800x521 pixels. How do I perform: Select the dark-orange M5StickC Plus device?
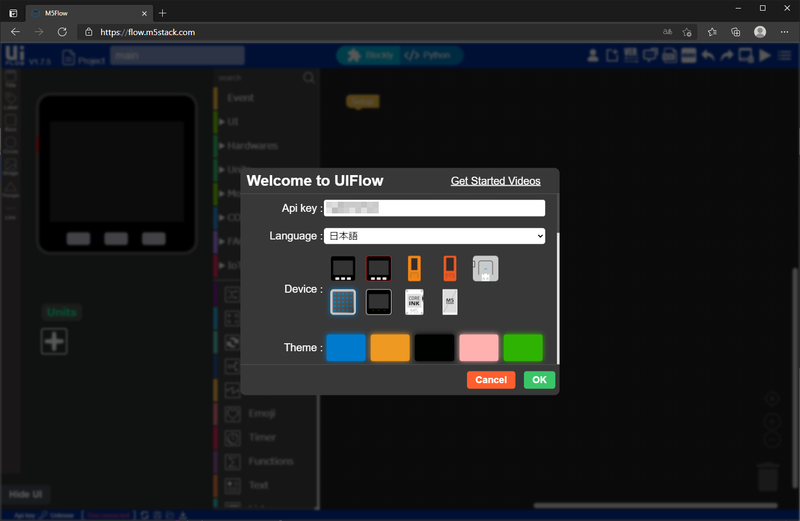[x=449, y=268]
